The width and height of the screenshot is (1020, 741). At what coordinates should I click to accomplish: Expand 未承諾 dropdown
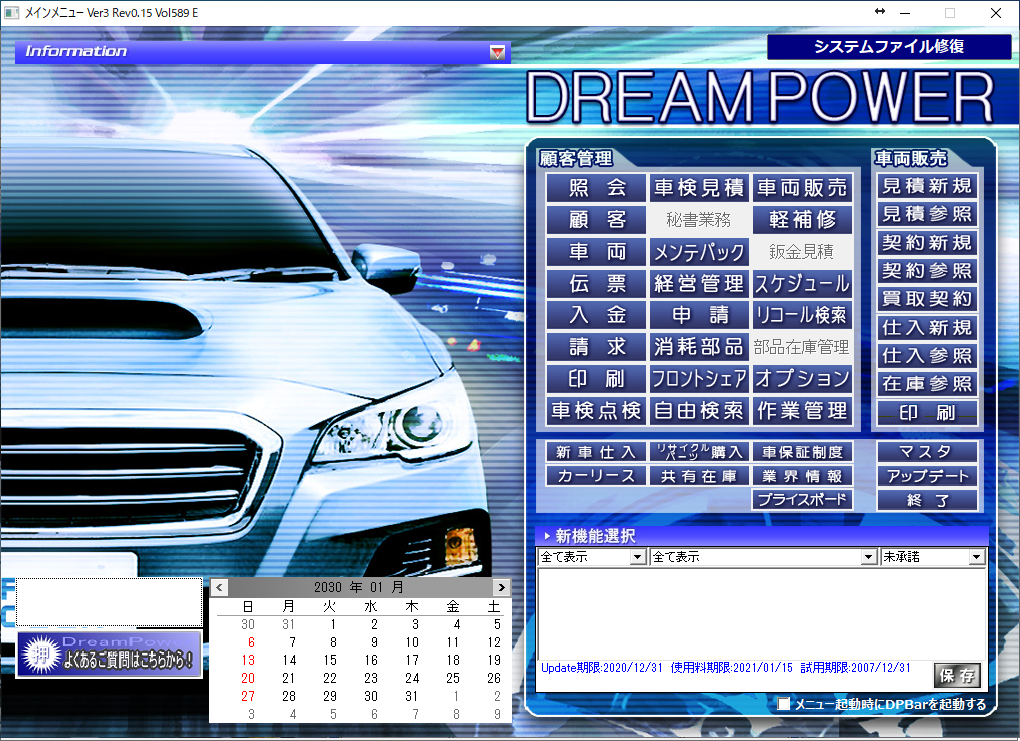[976, 557]
